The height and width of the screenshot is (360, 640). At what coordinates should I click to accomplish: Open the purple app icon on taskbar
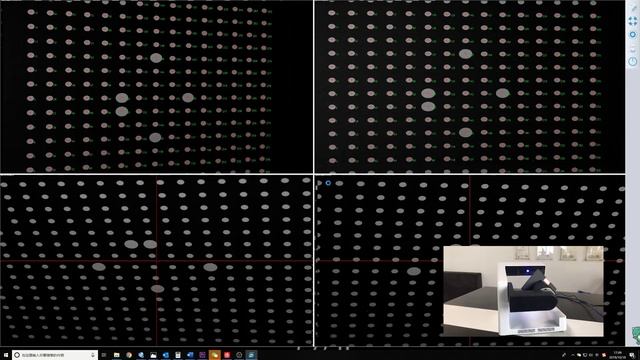tap(202, 355)
